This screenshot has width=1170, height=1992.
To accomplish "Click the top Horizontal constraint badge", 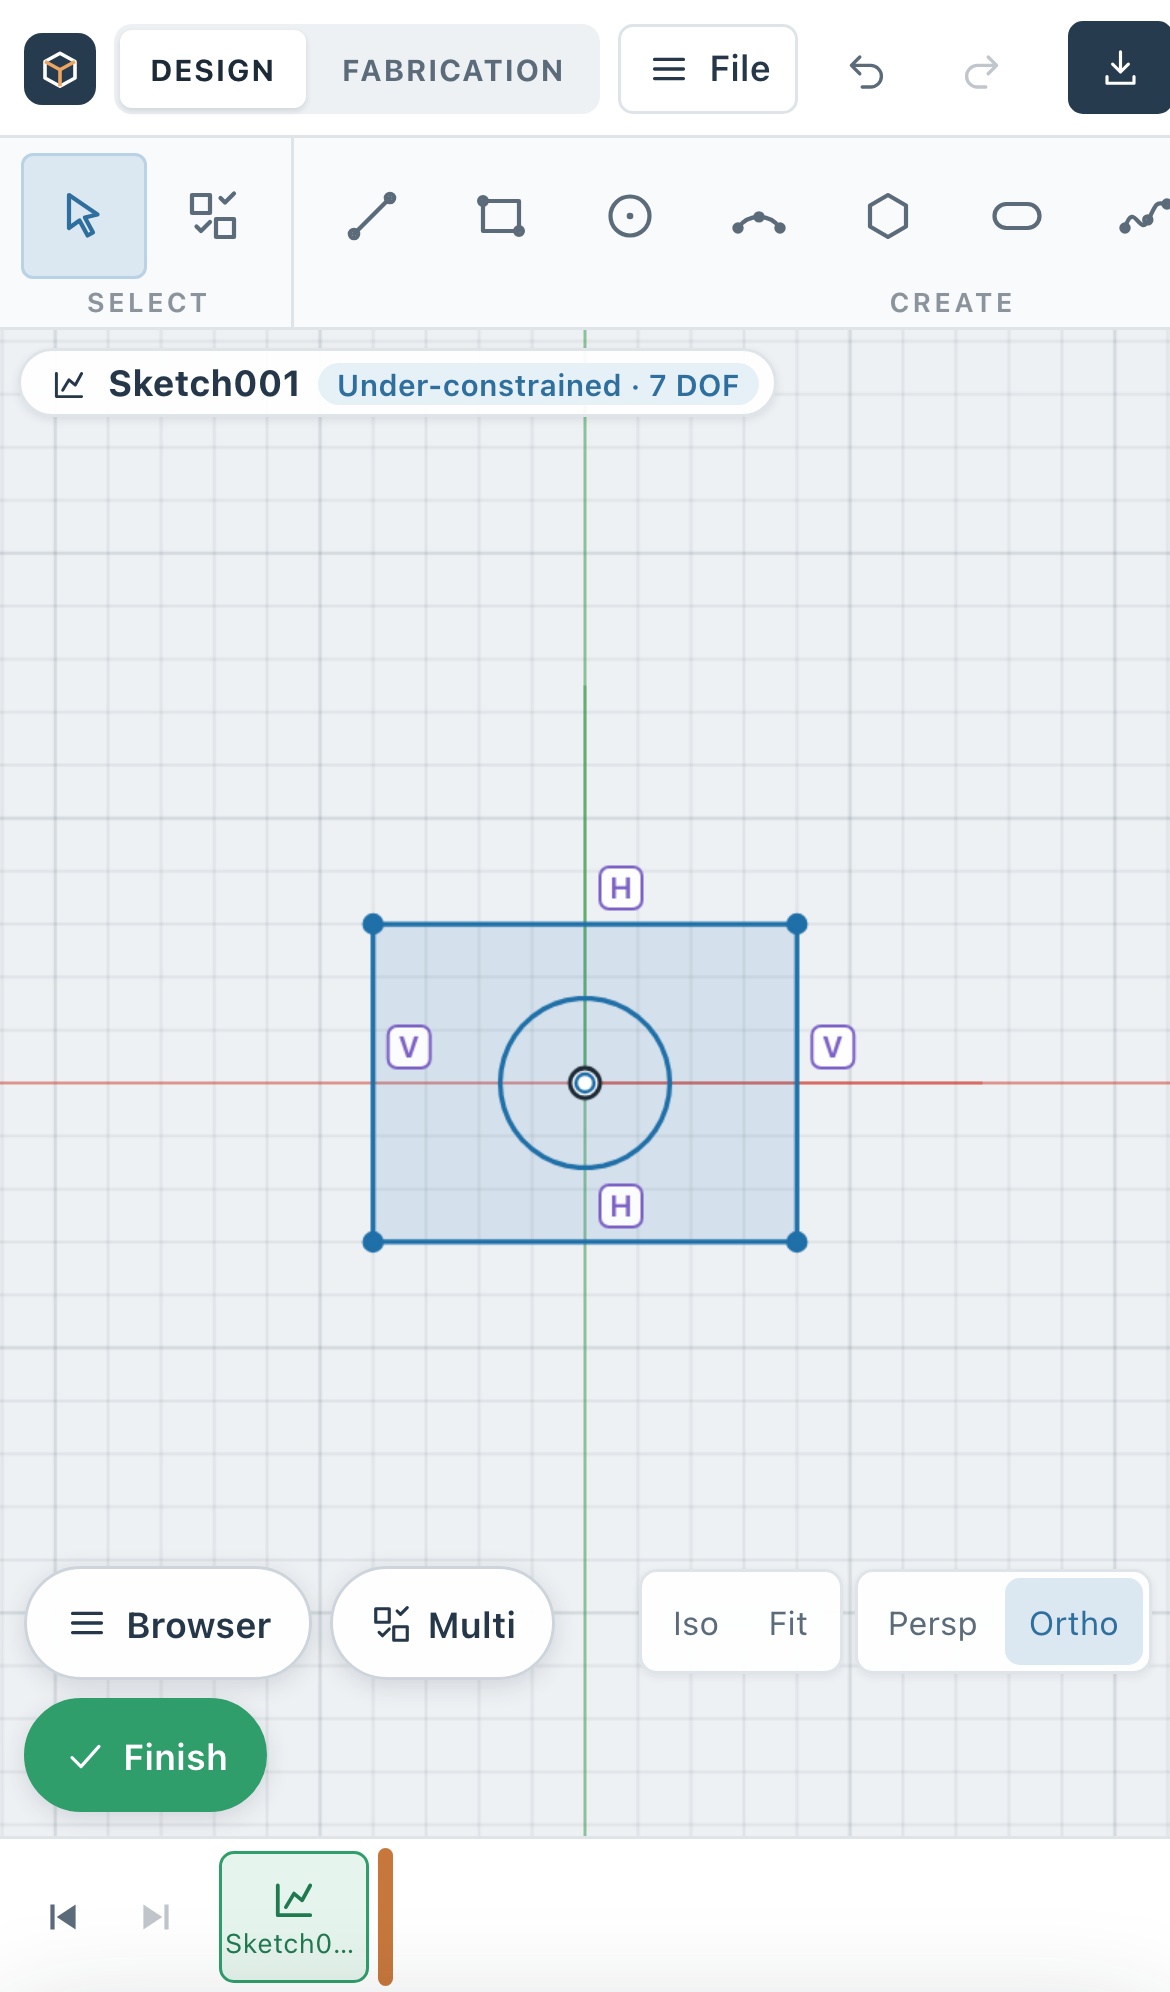I will (621, 888).
